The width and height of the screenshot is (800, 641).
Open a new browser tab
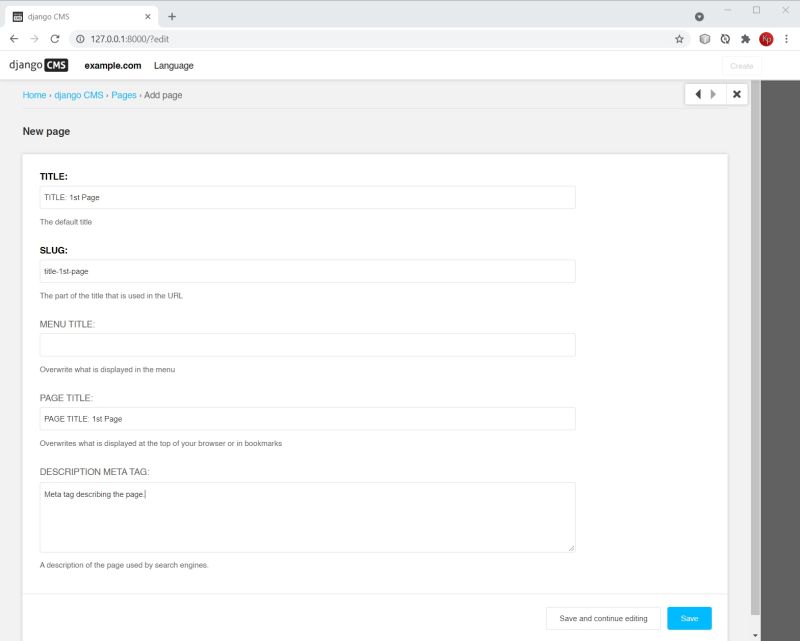[x=174, y=16]
